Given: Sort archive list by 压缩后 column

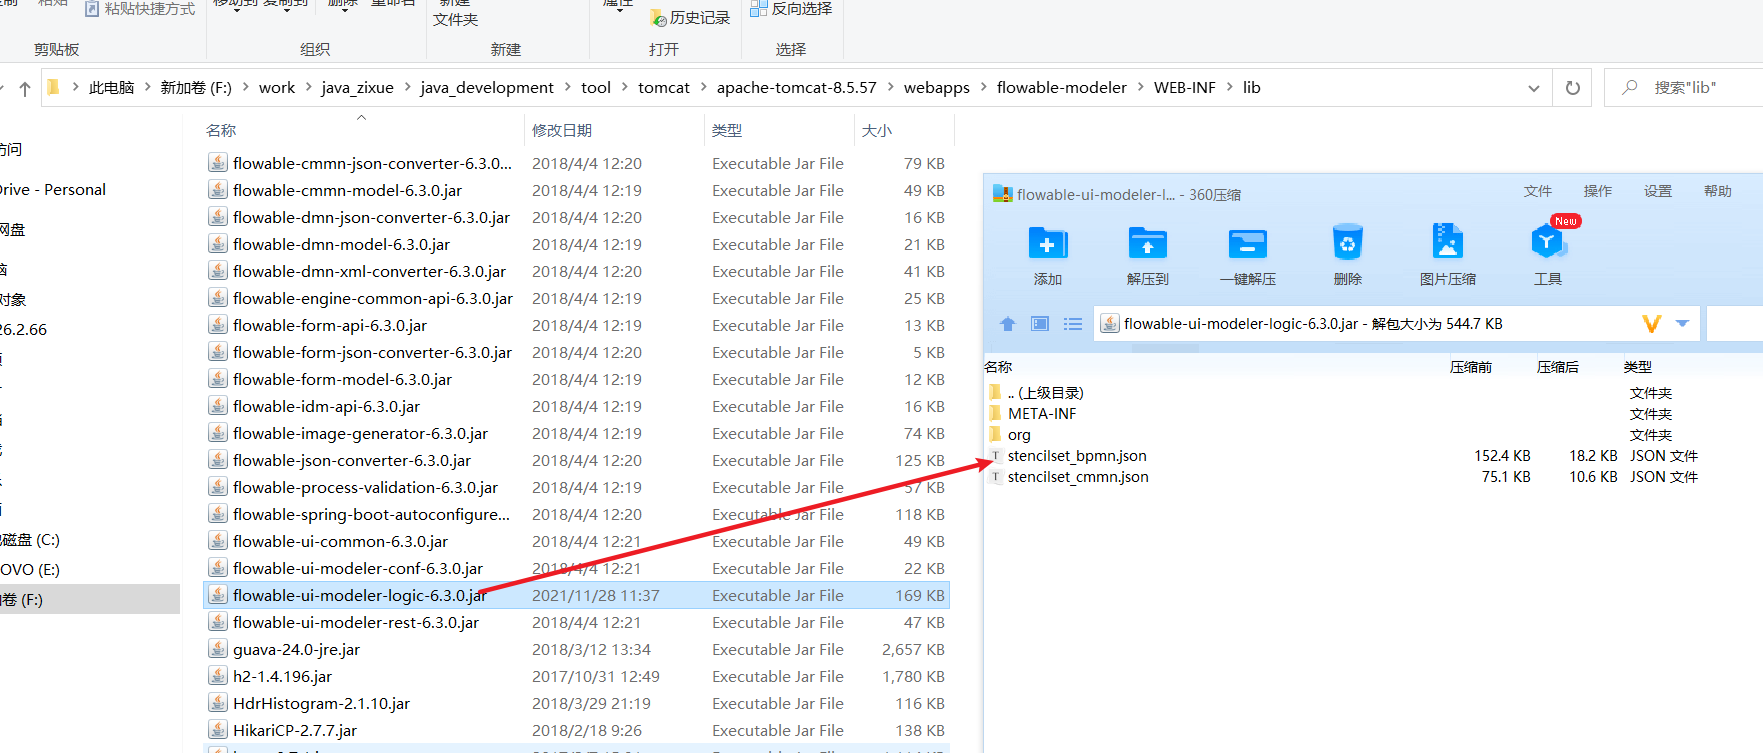Looking at the screenshot, I should (x=1558, y=367).
